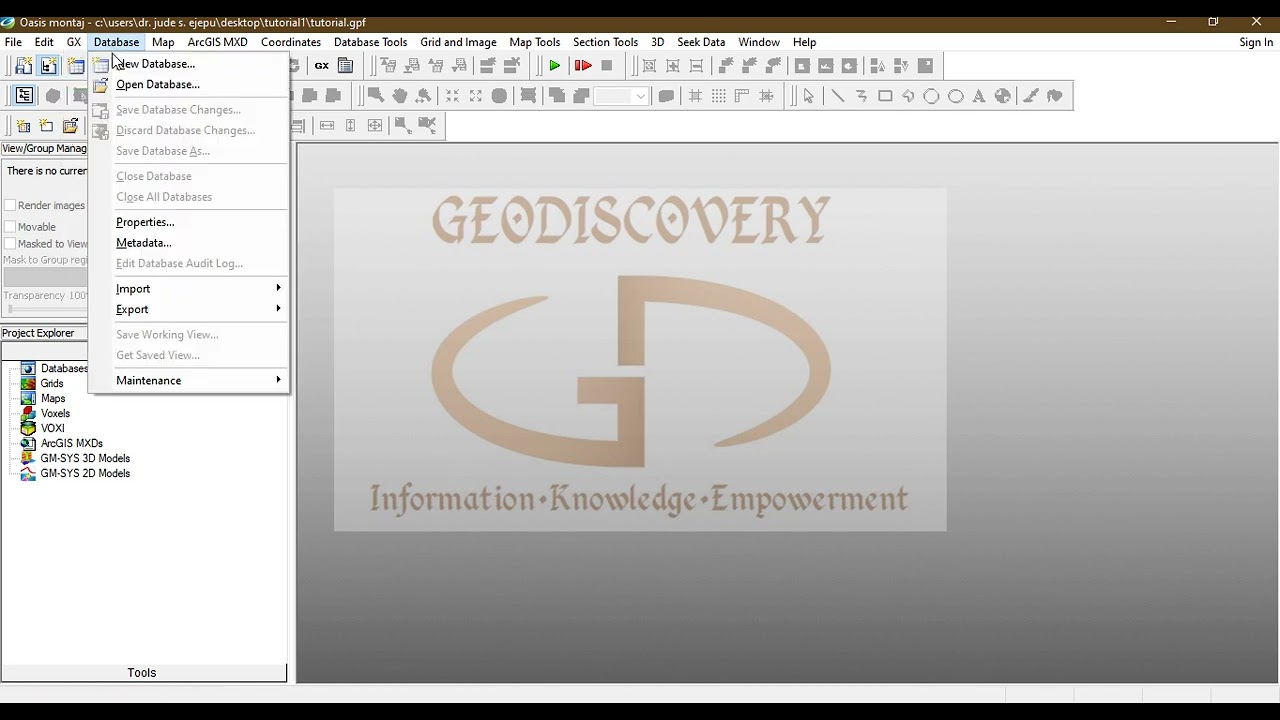Choose New Database from the menu
Viewport: 1280px width, 720px height.
tap(156, 64)
